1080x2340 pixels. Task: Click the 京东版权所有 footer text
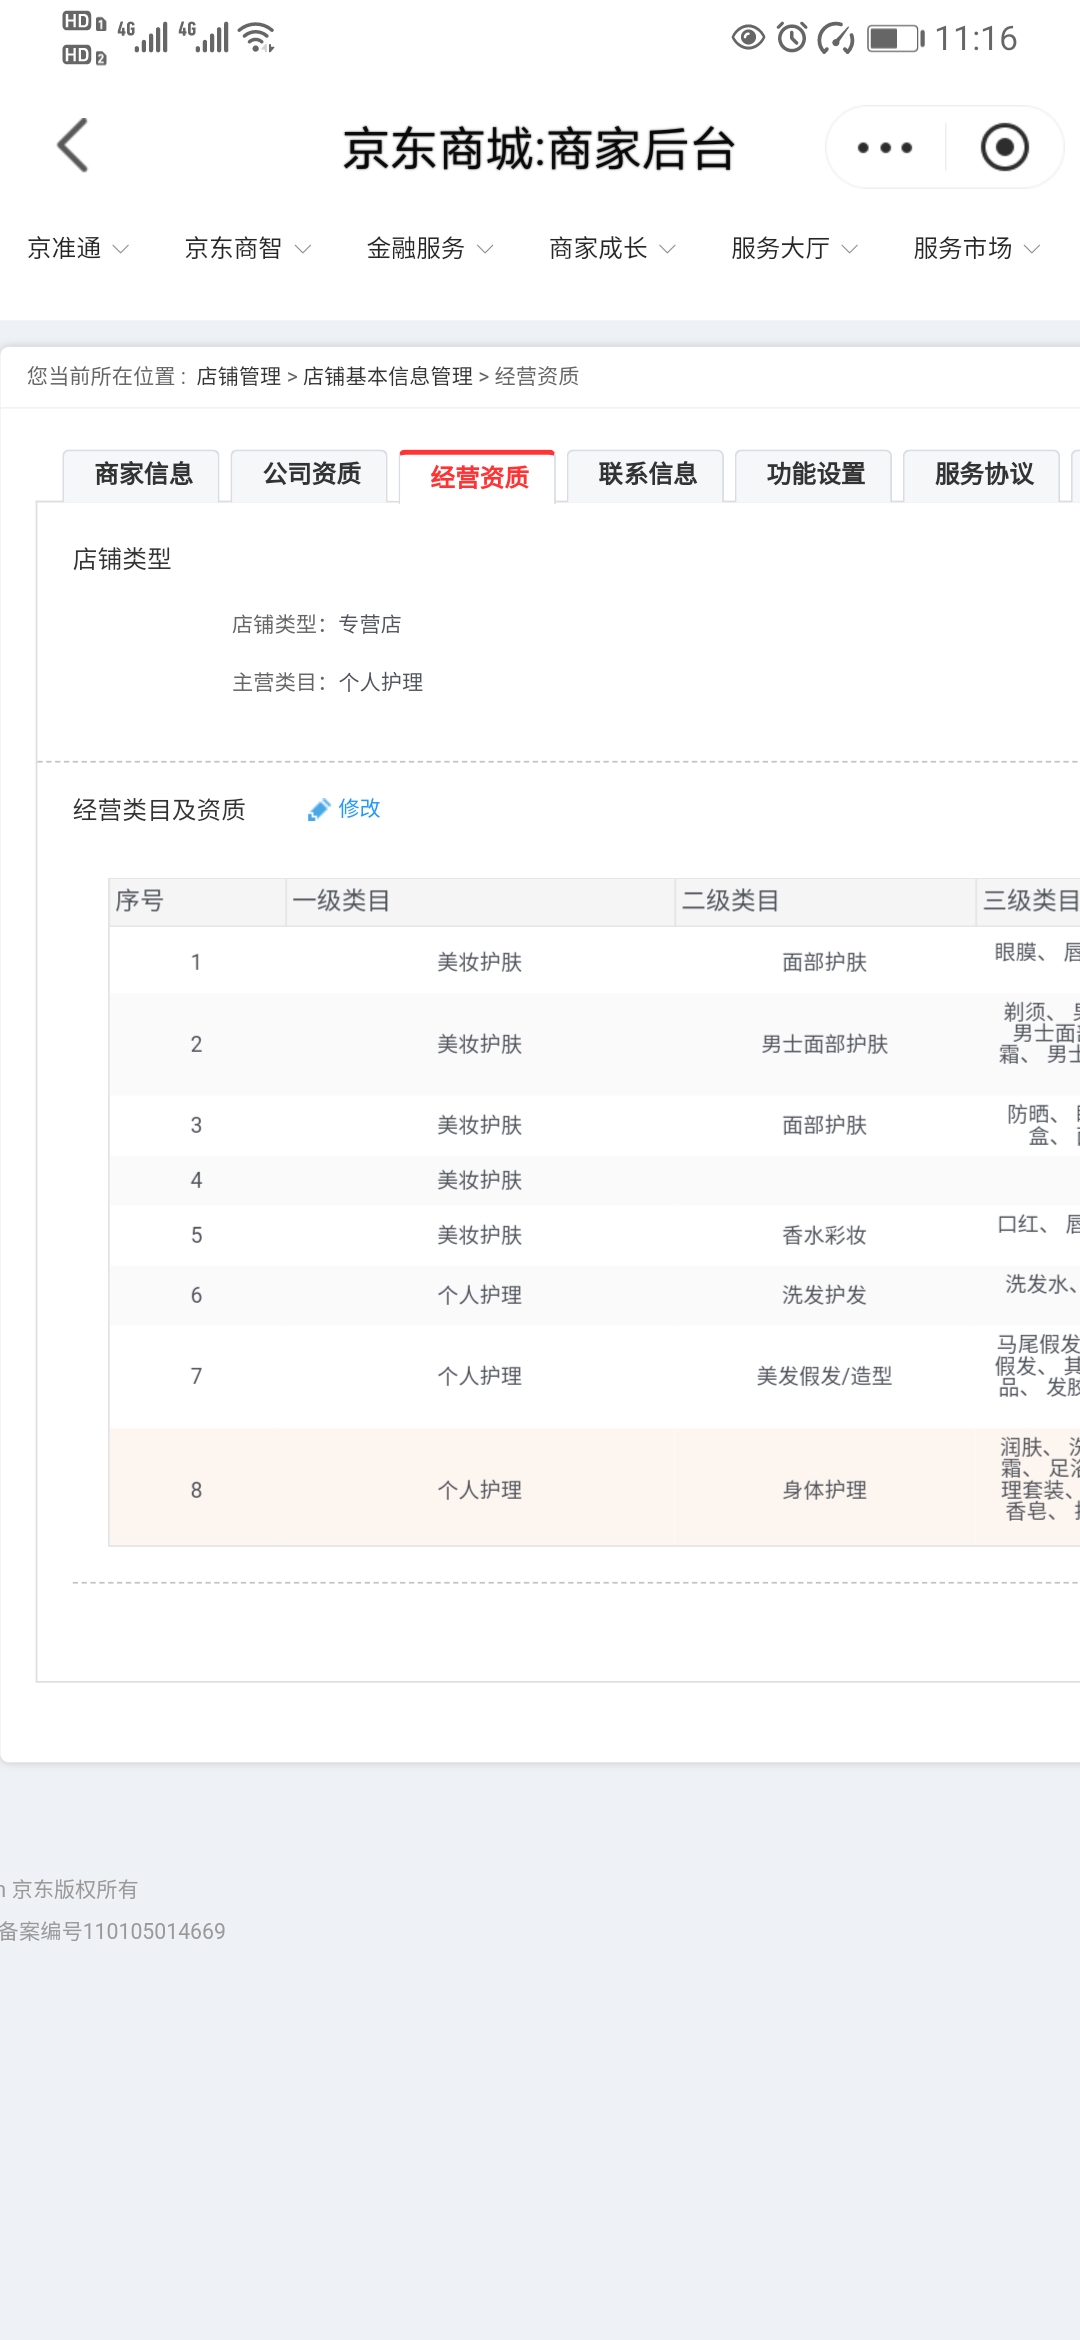(74, 1889)
